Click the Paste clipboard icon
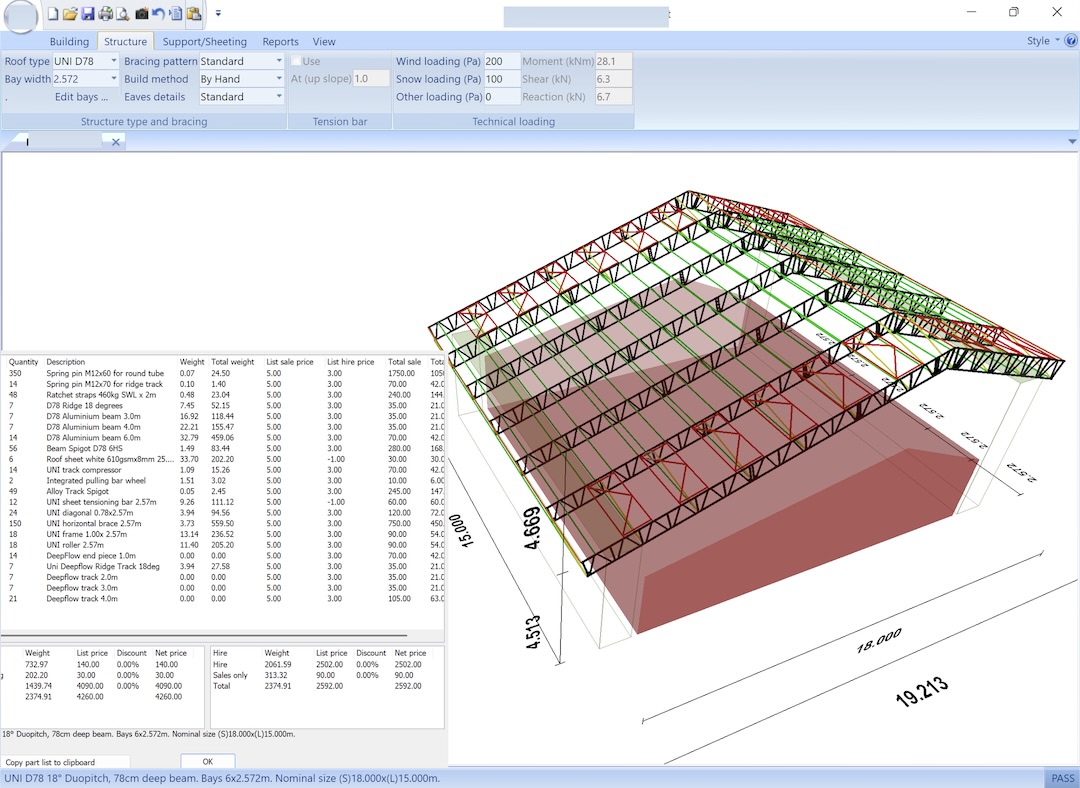This screenshot has height=788, width=1080. tap(193, 14)
